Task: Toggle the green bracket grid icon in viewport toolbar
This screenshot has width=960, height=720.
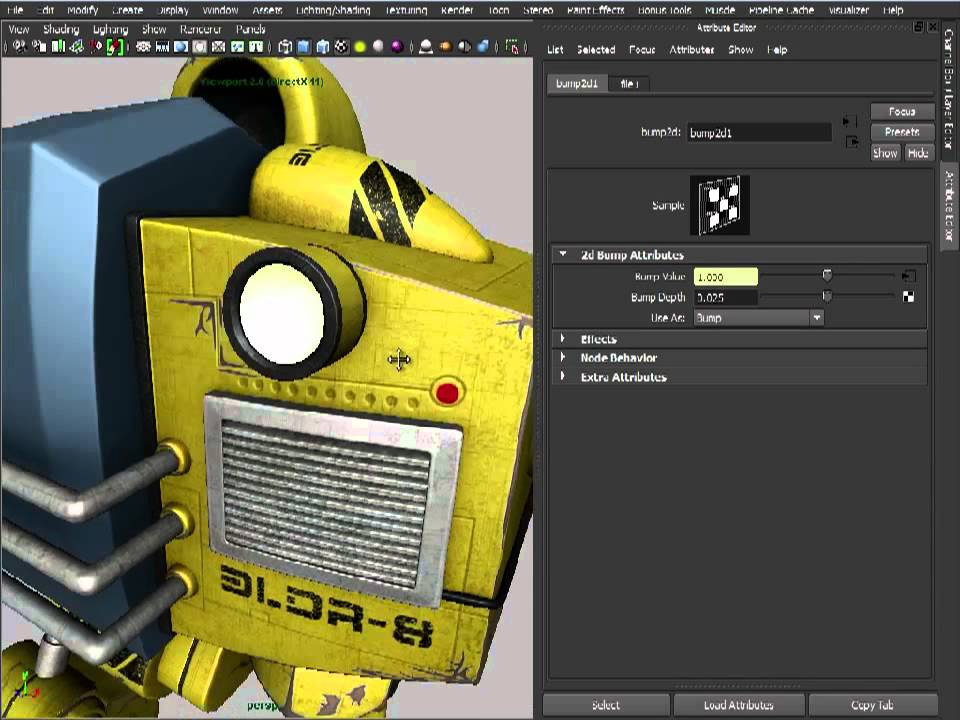Action: tap(116, 47)
